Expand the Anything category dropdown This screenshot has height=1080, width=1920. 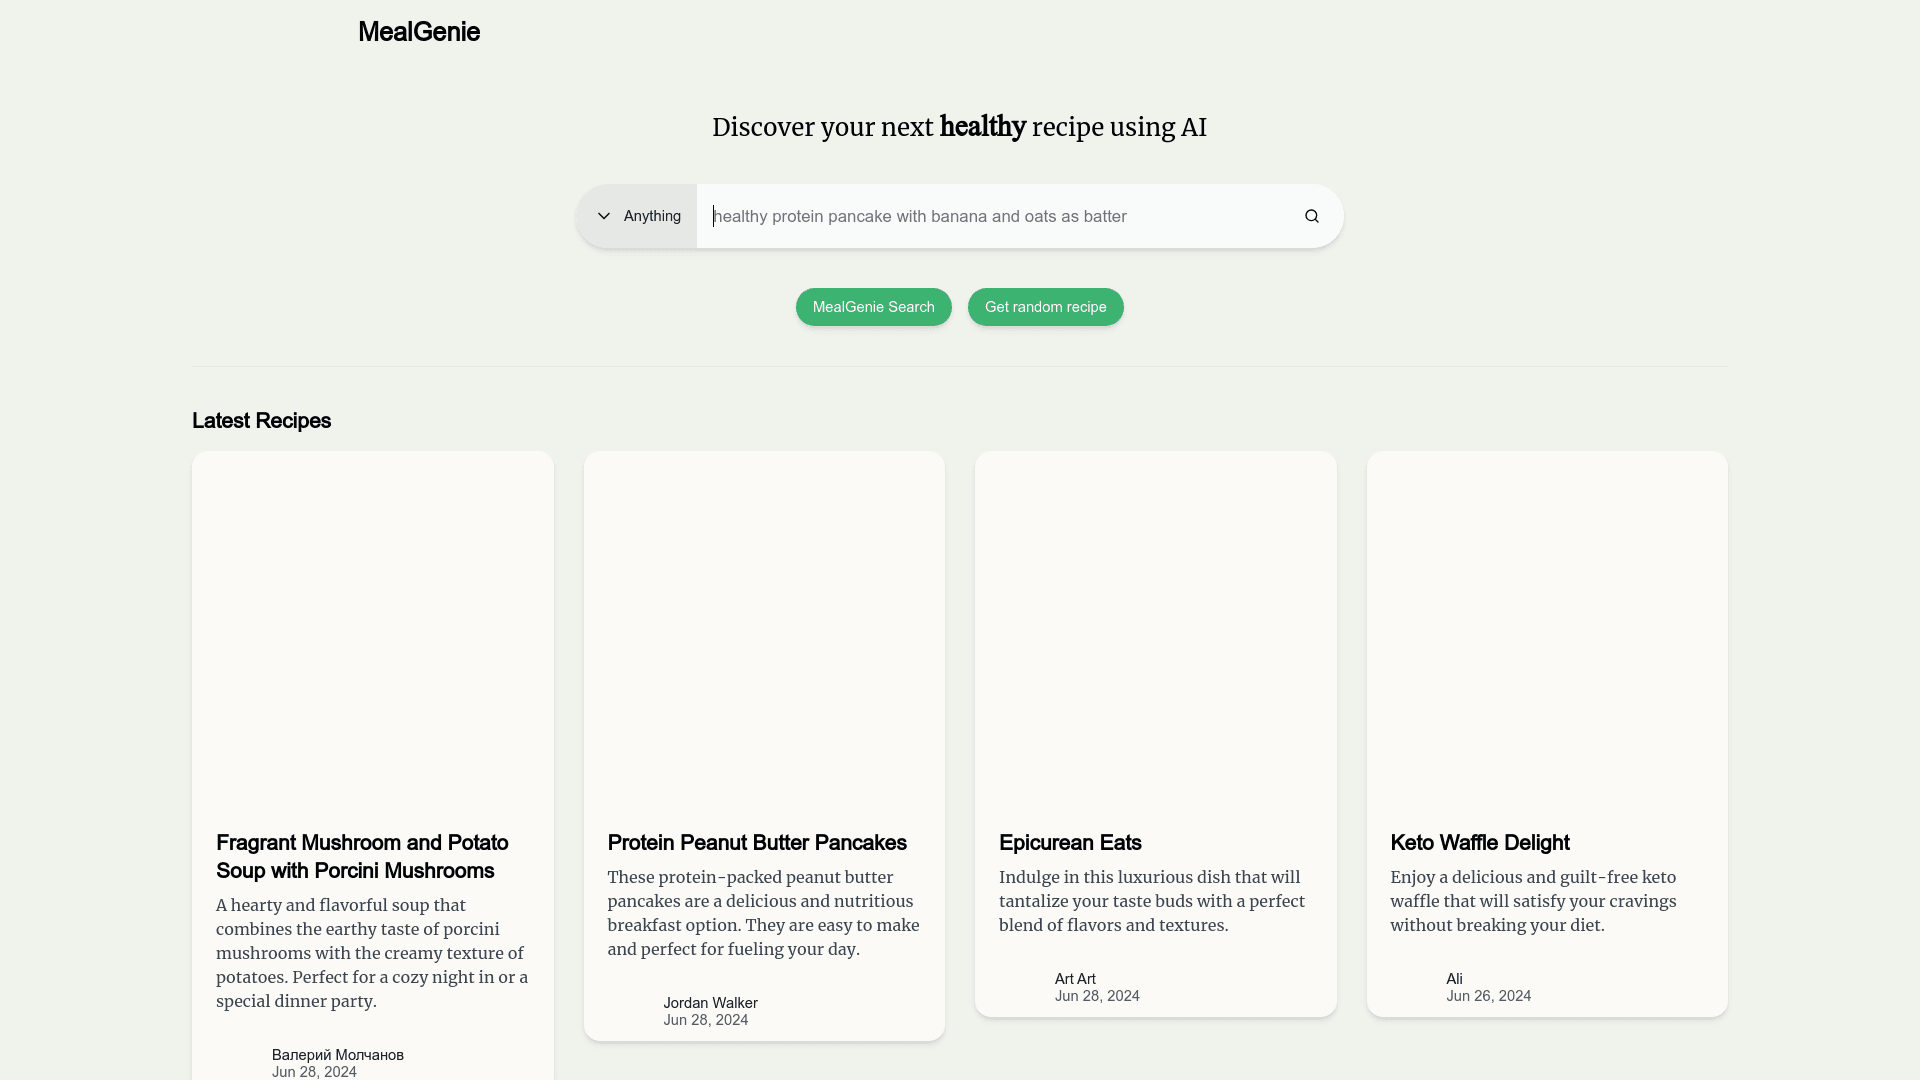click(638, 216)
